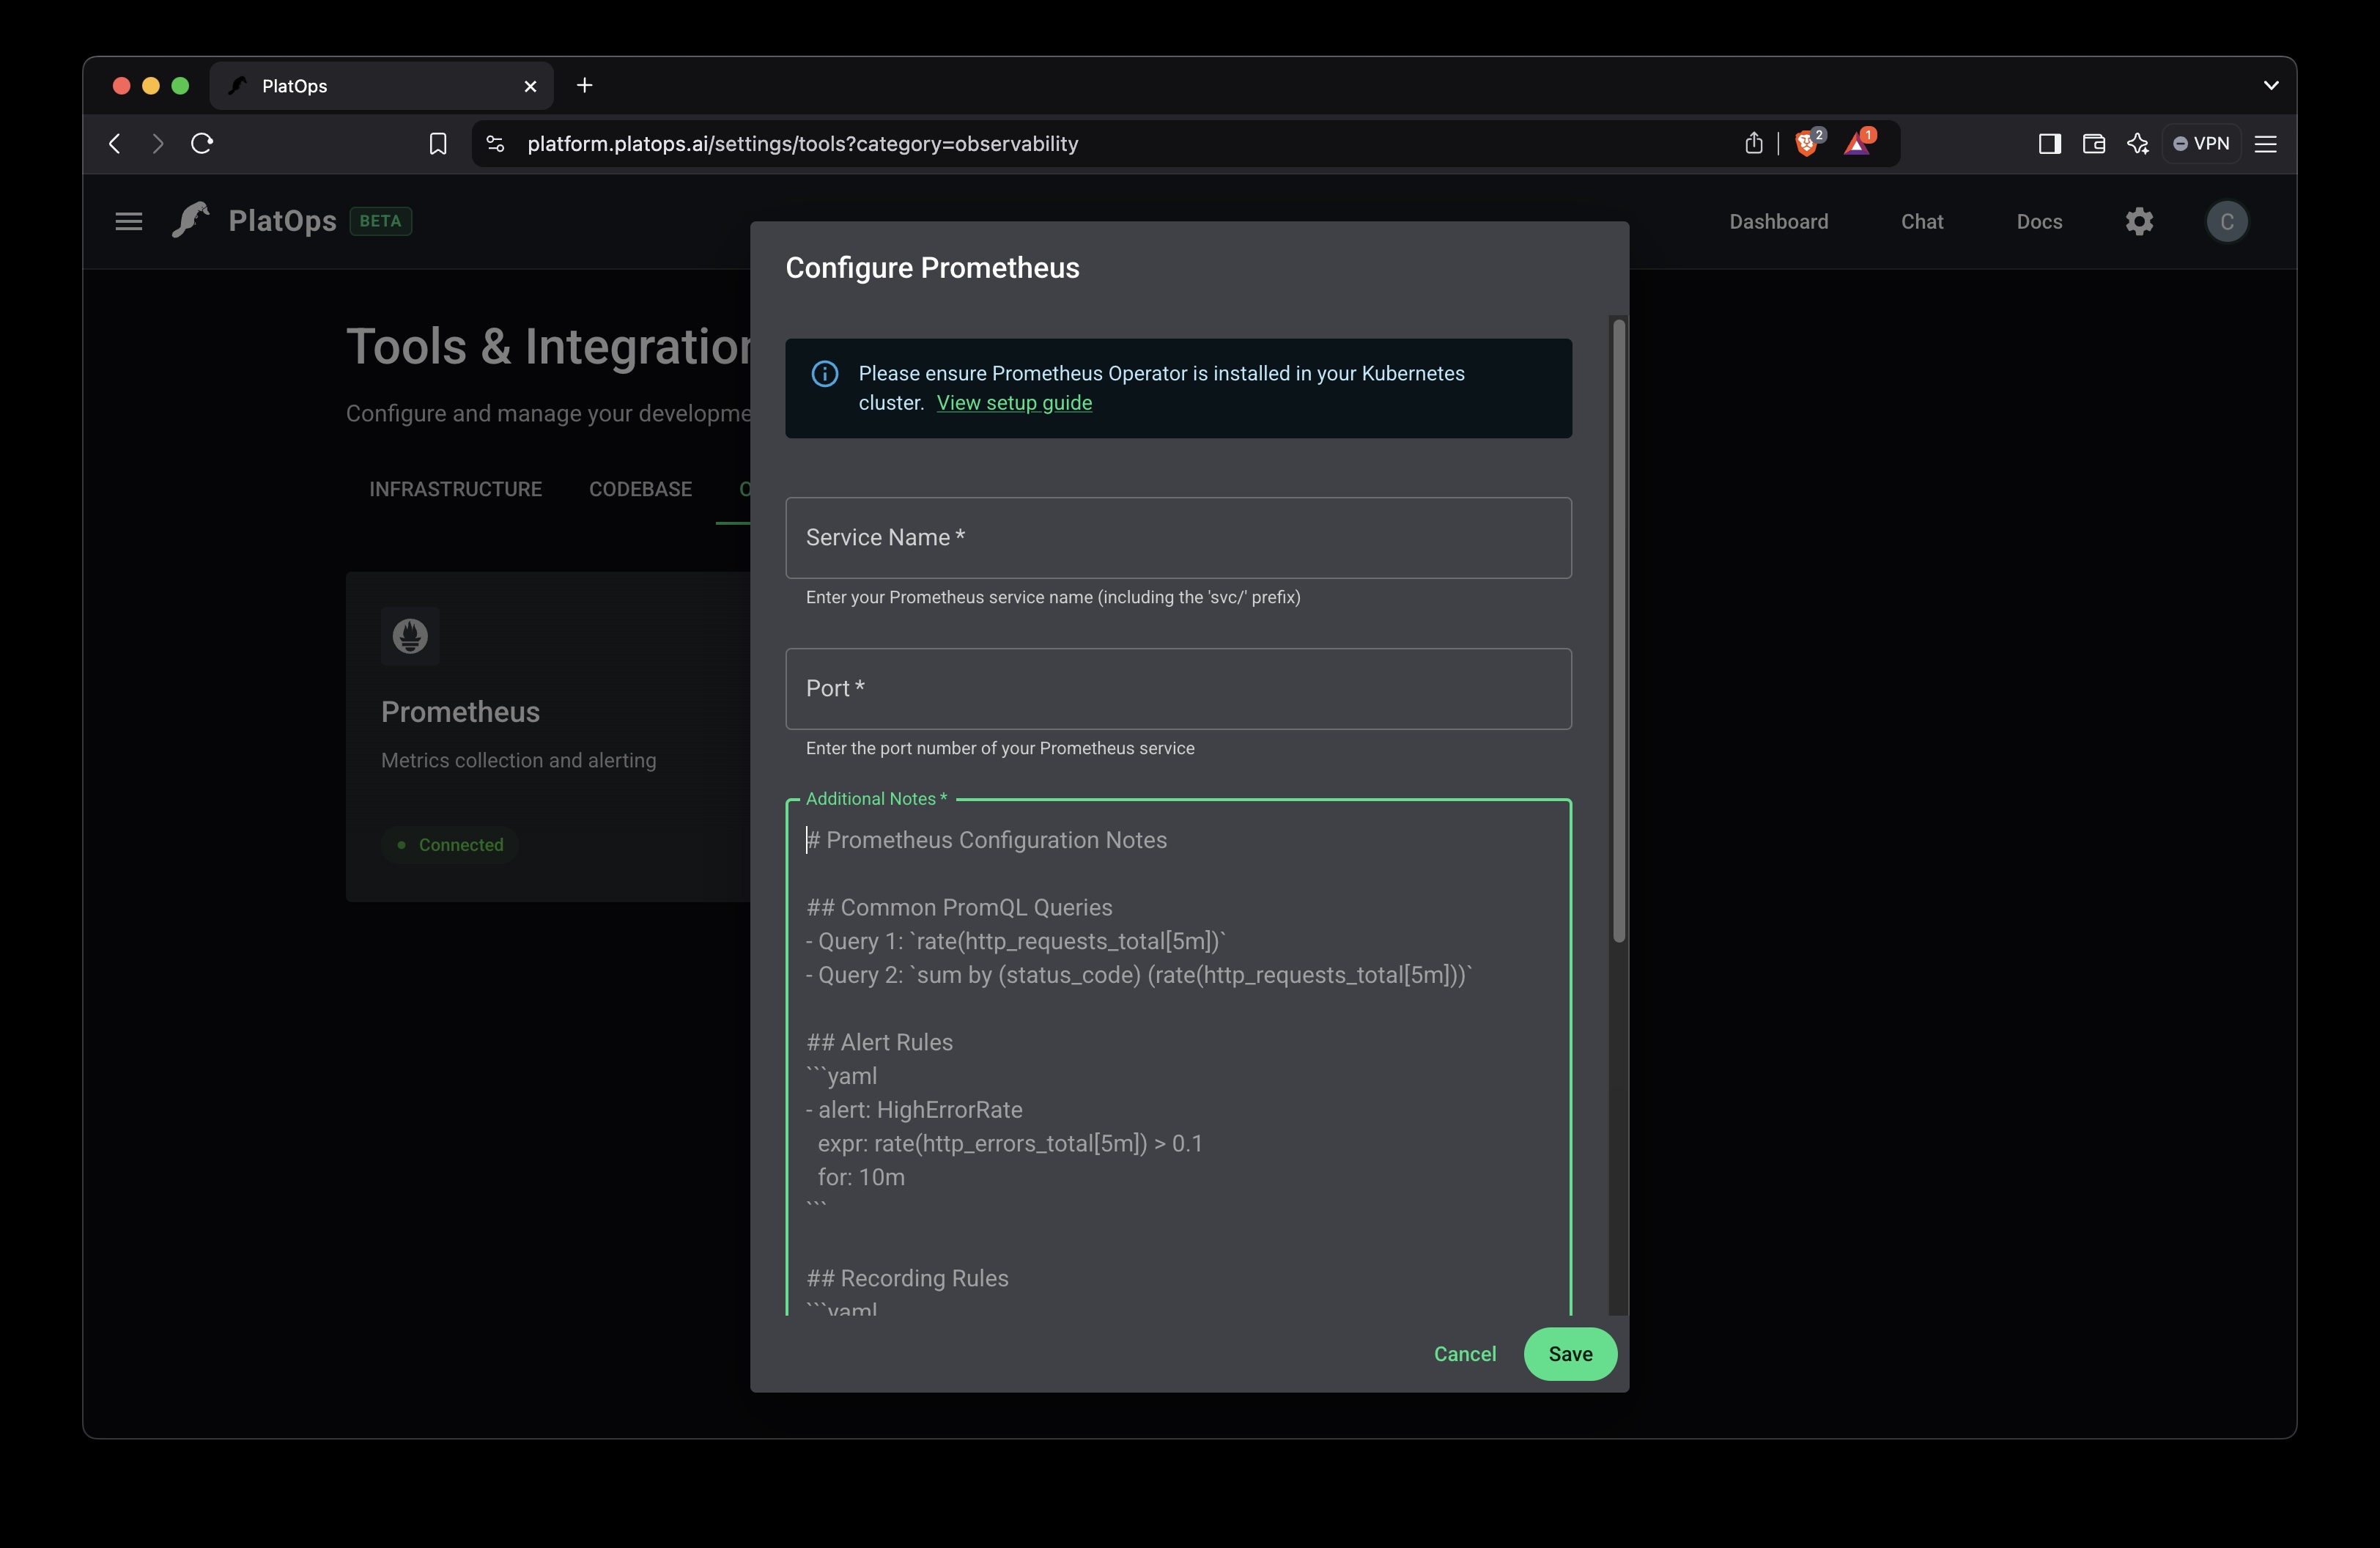
Task: Focus the Port input field
Action: coord(1178,689)
